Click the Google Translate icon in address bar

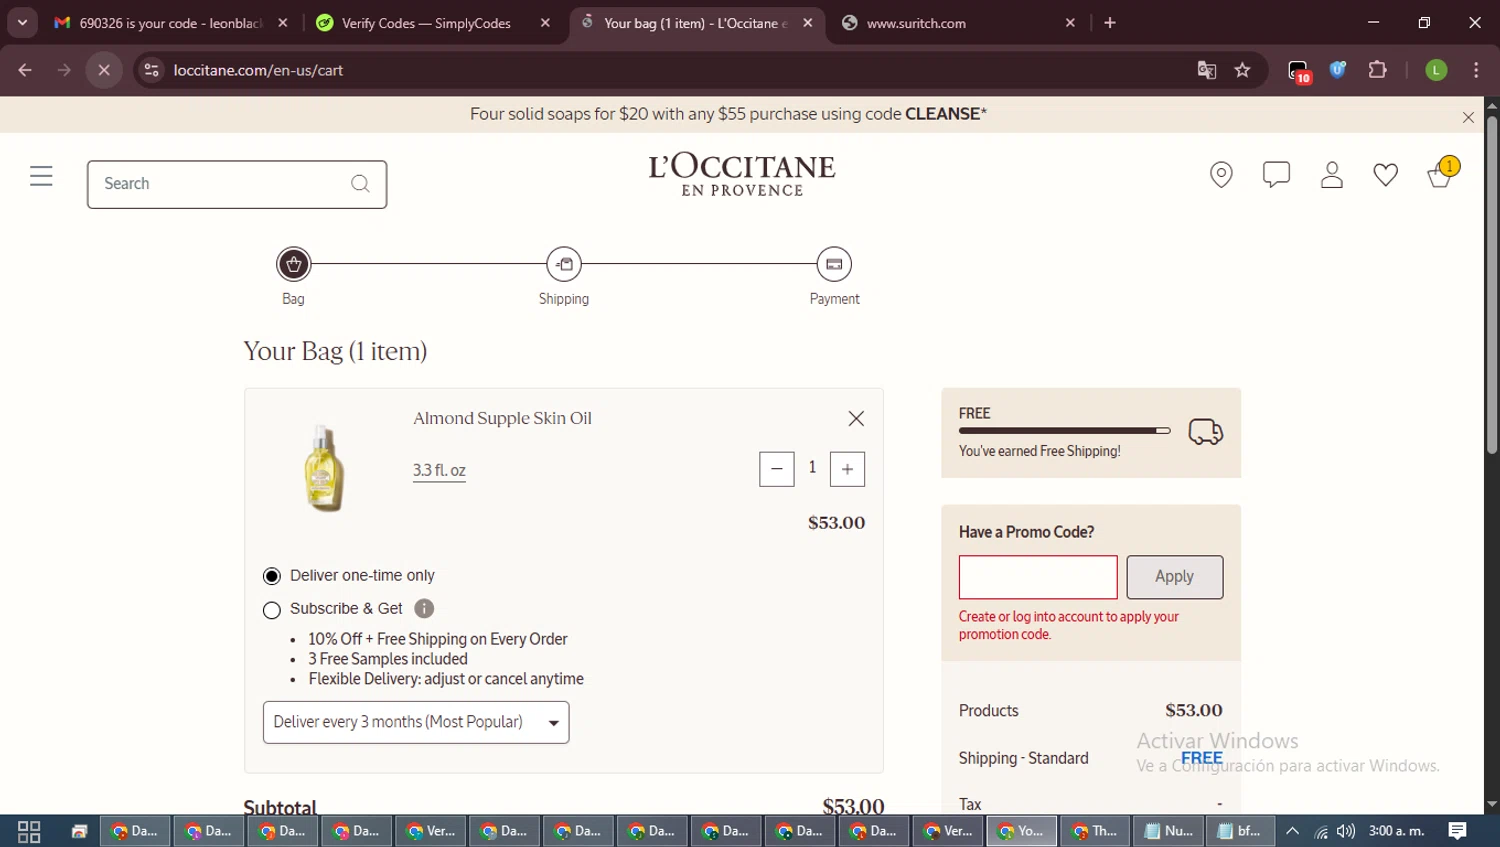tap(1206, 70)
